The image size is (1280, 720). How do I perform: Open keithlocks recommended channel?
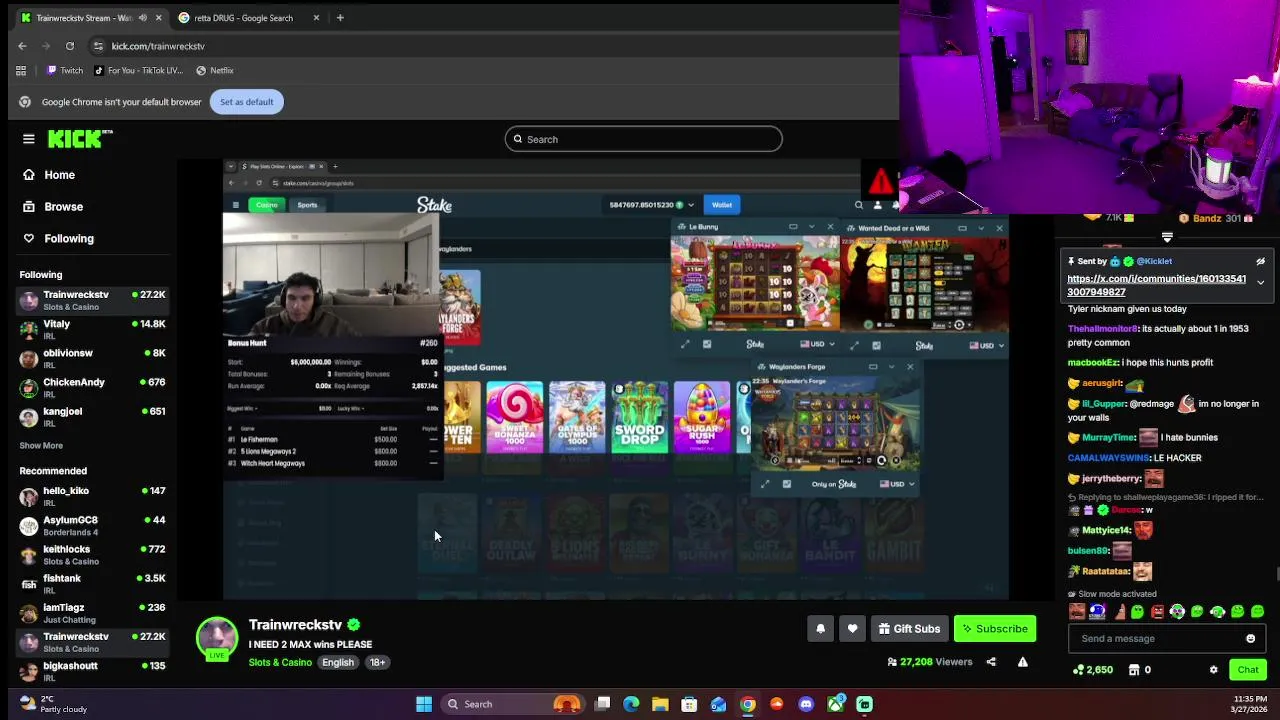(x=91, y=554)
